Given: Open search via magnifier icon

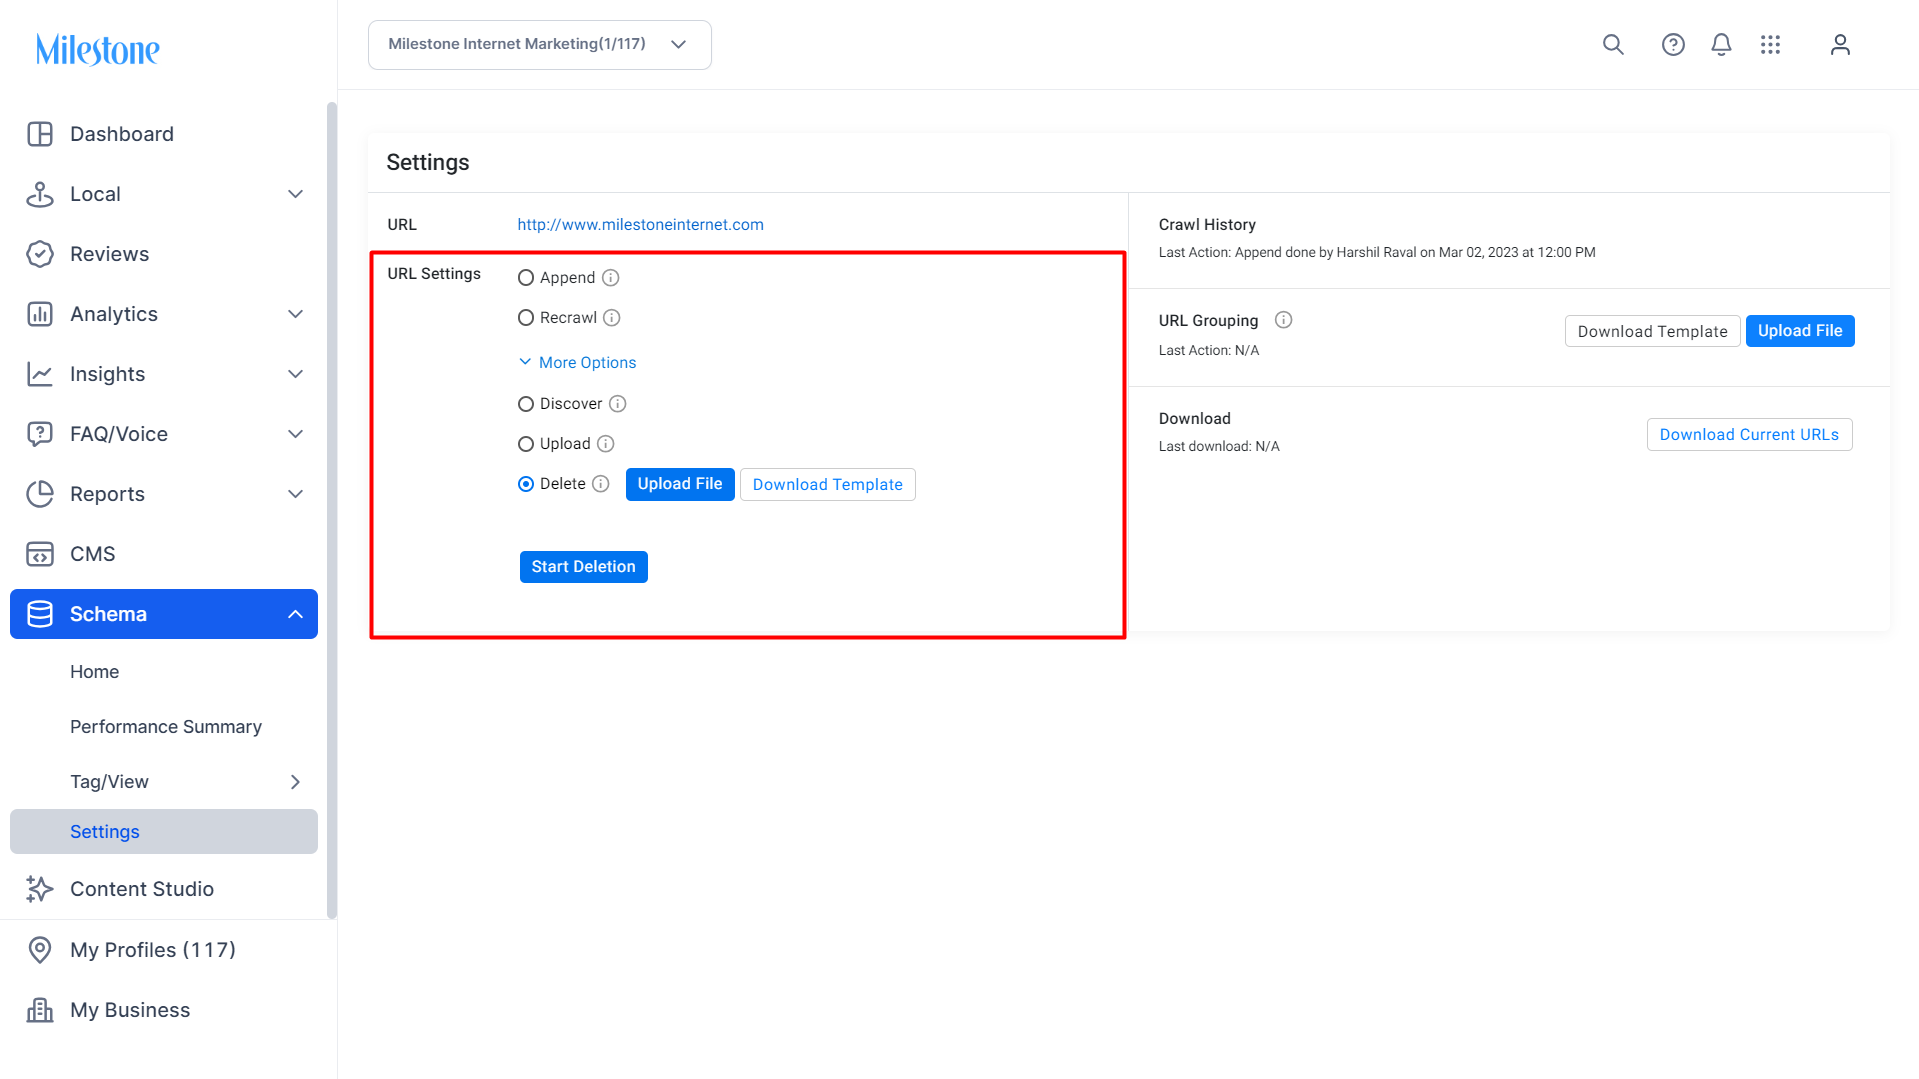Looking at the screenshot, I should 1613,45.
